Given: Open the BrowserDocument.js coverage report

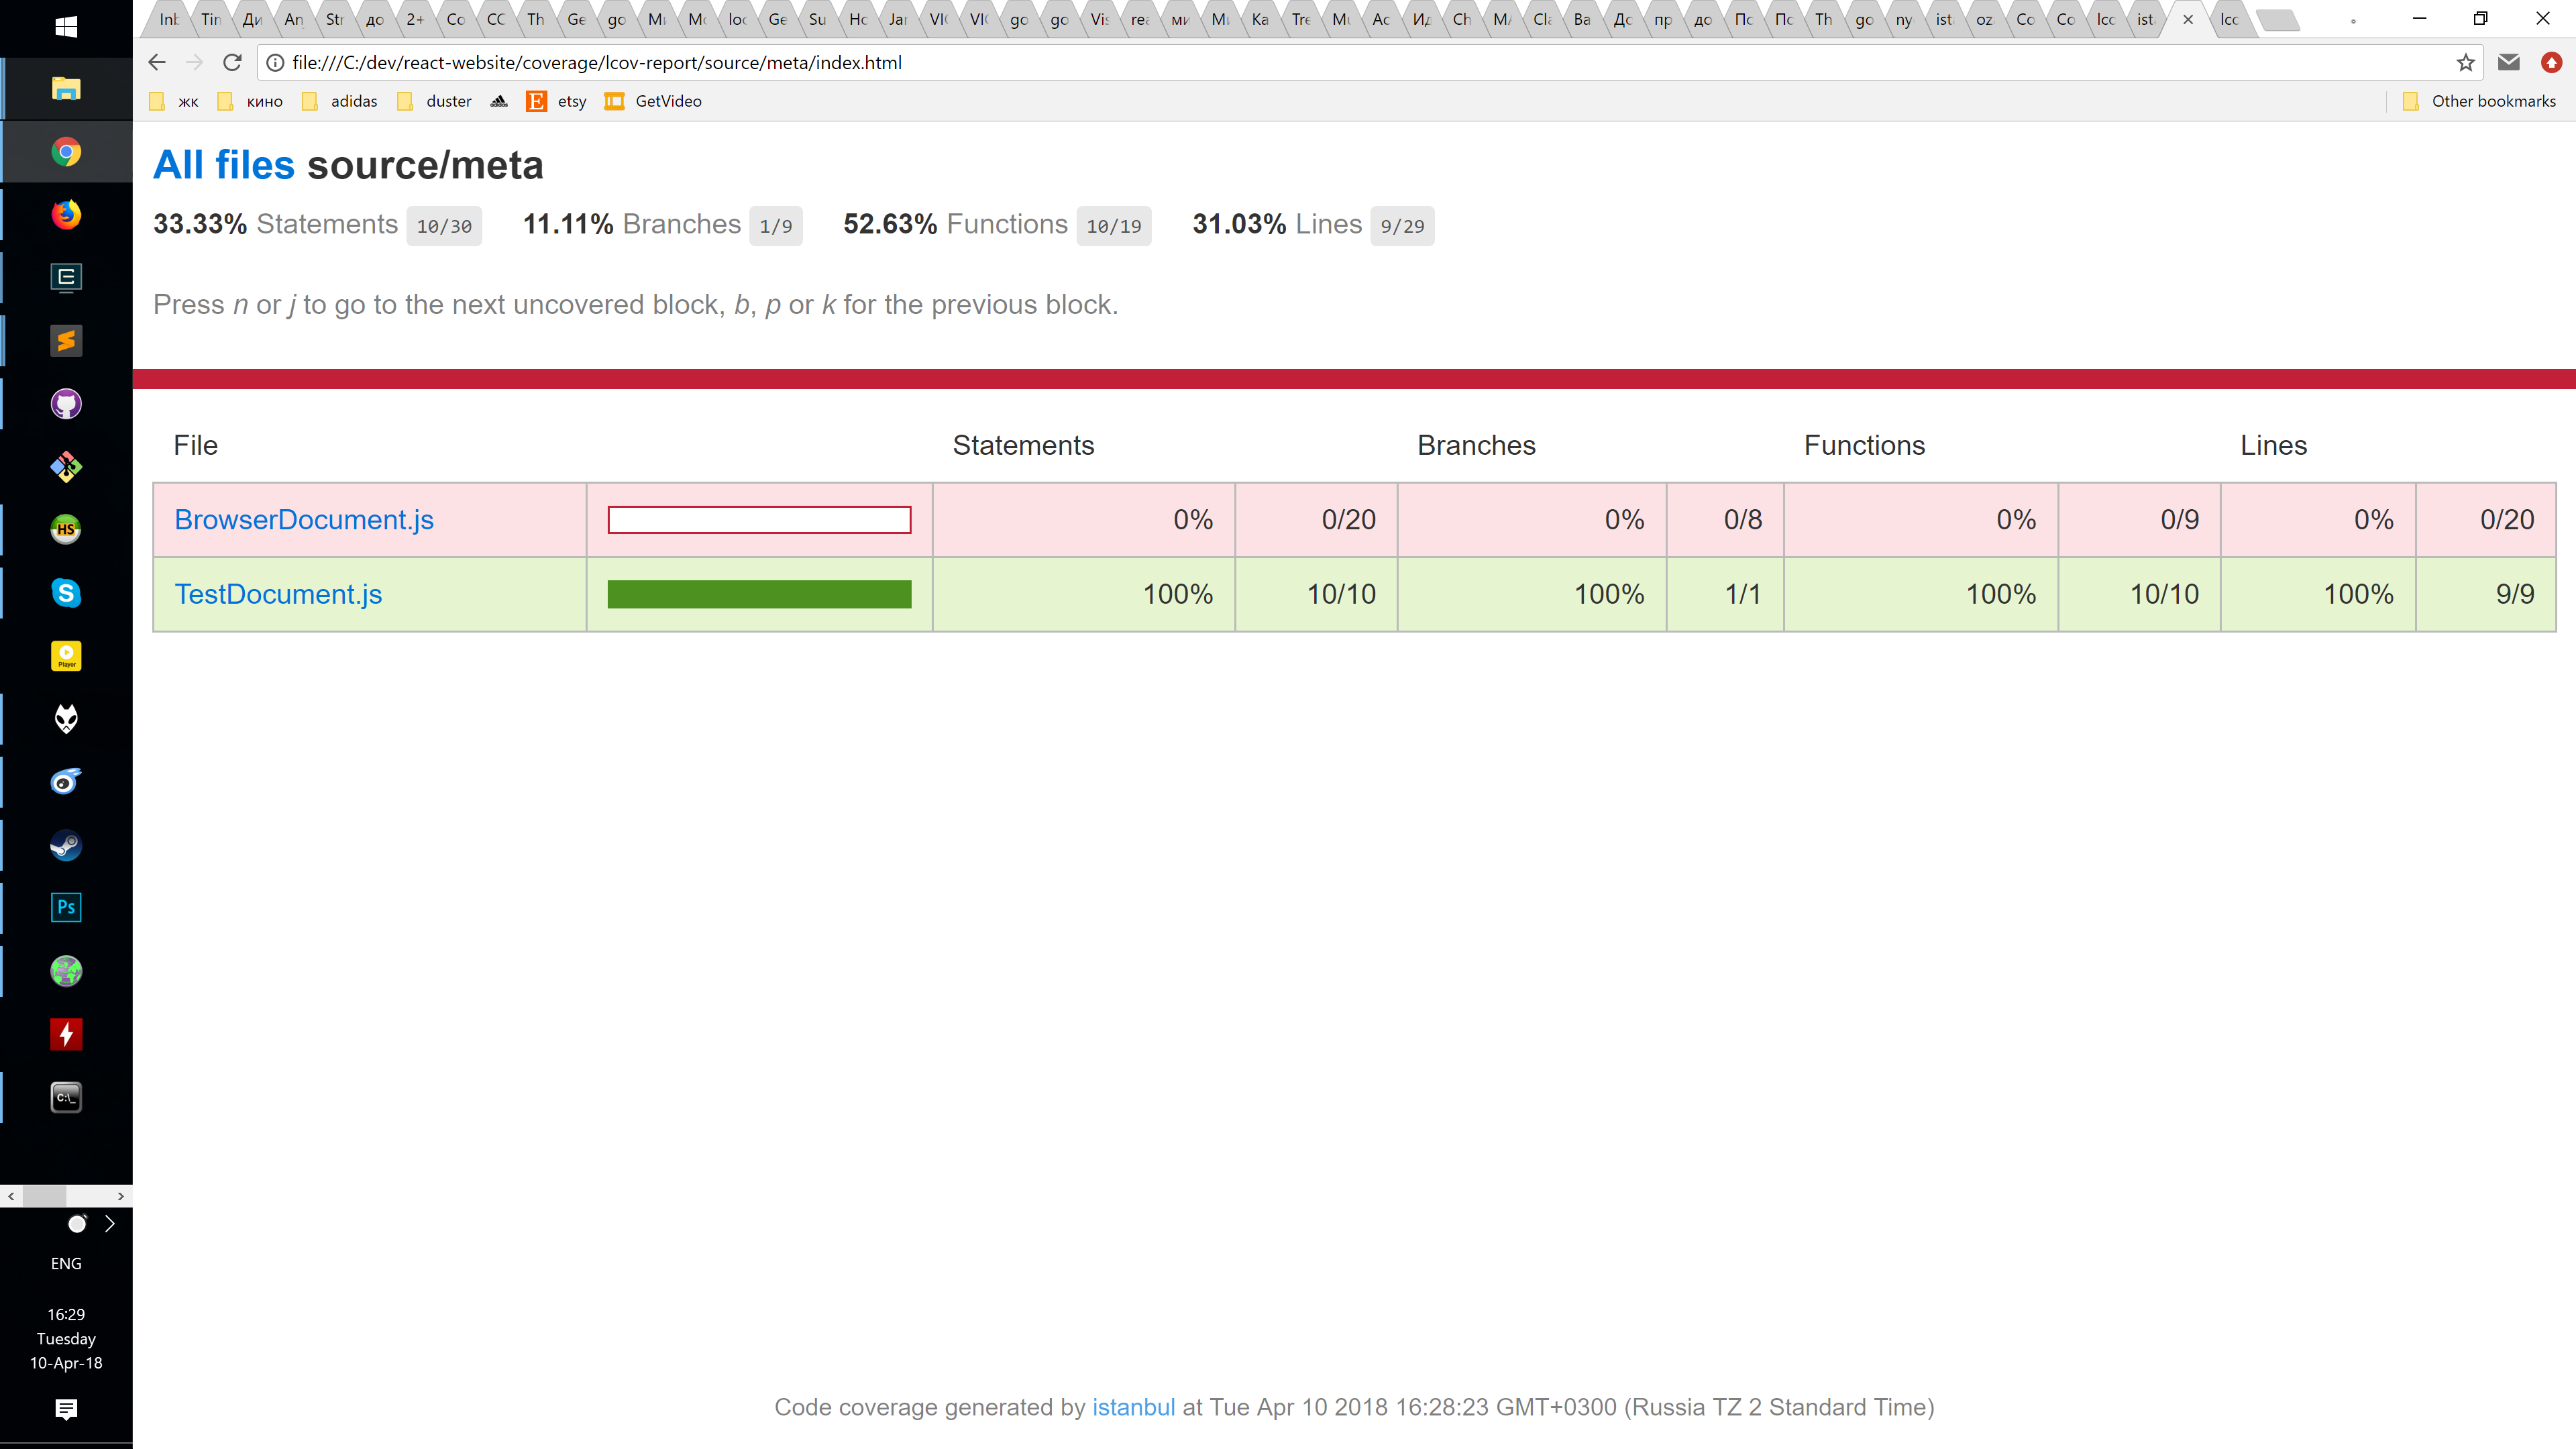Looking at the screenshot, I should [304, 519].
